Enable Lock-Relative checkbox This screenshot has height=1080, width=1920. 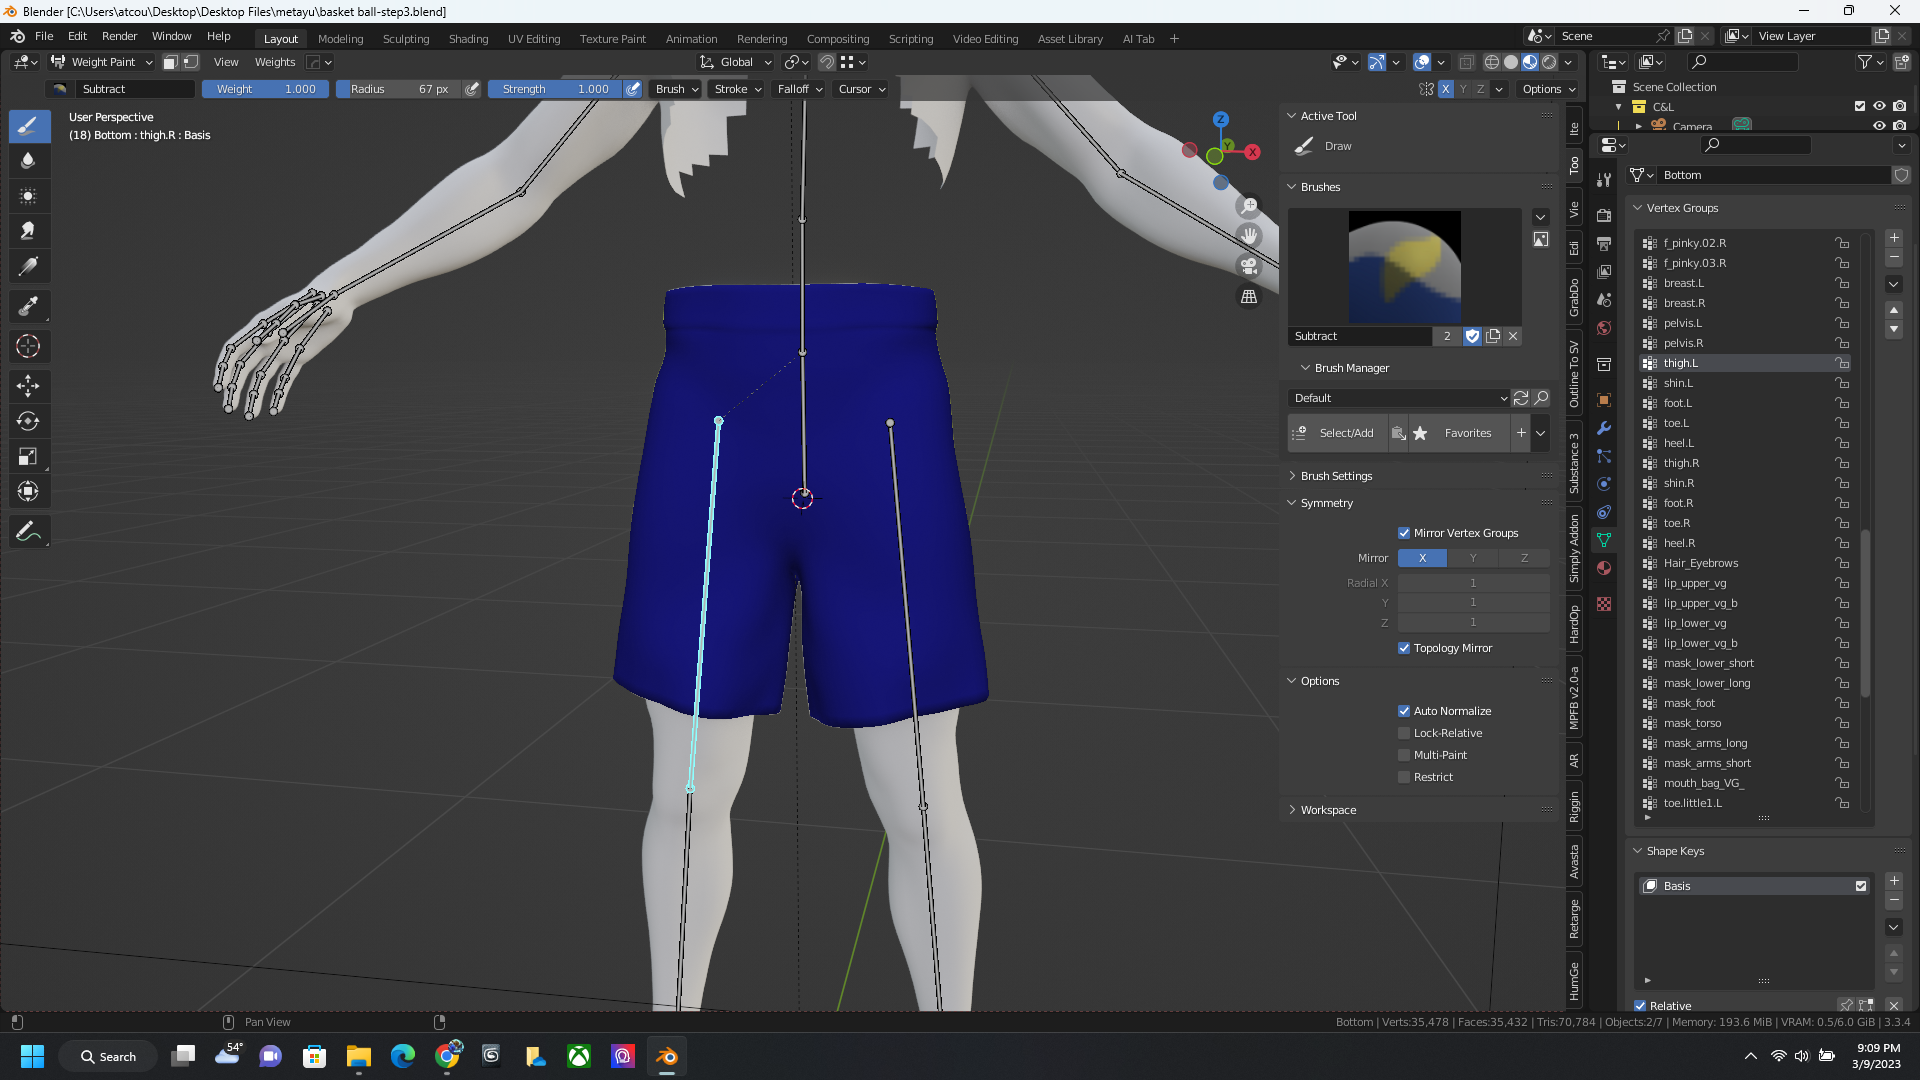pos(1404,733)
